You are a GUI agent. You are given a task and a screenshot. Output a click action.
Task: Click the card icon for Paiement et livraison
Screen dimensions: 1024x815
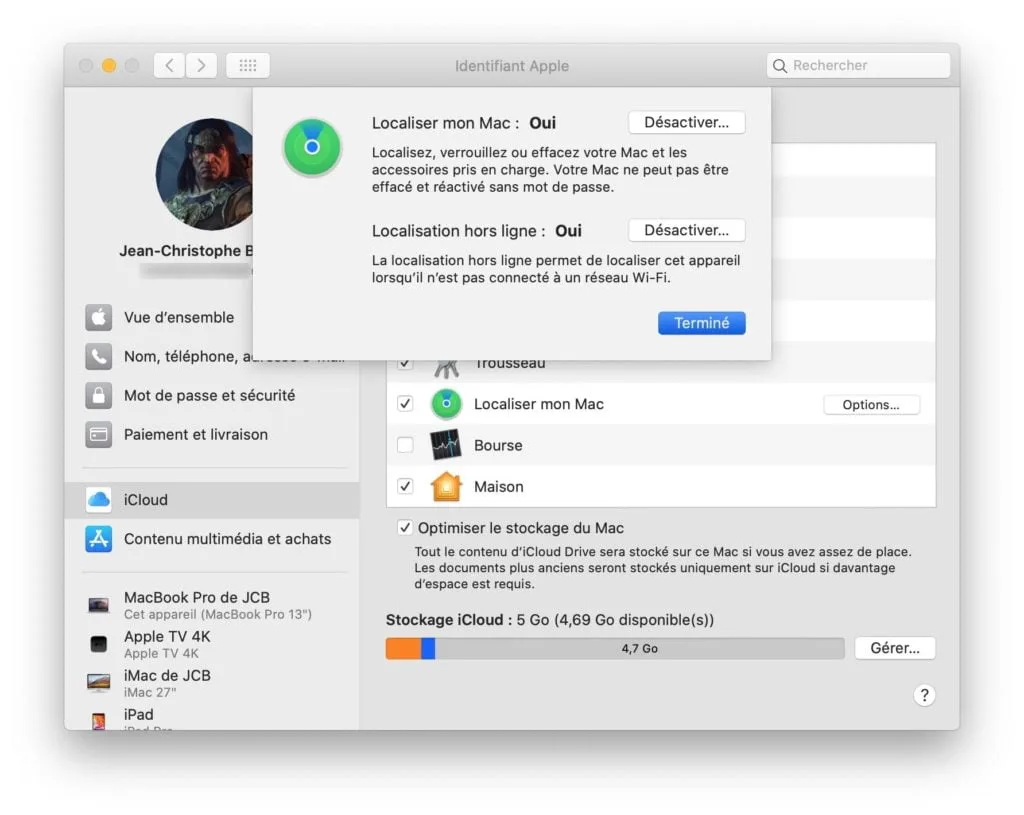click(x=97, y=434)
